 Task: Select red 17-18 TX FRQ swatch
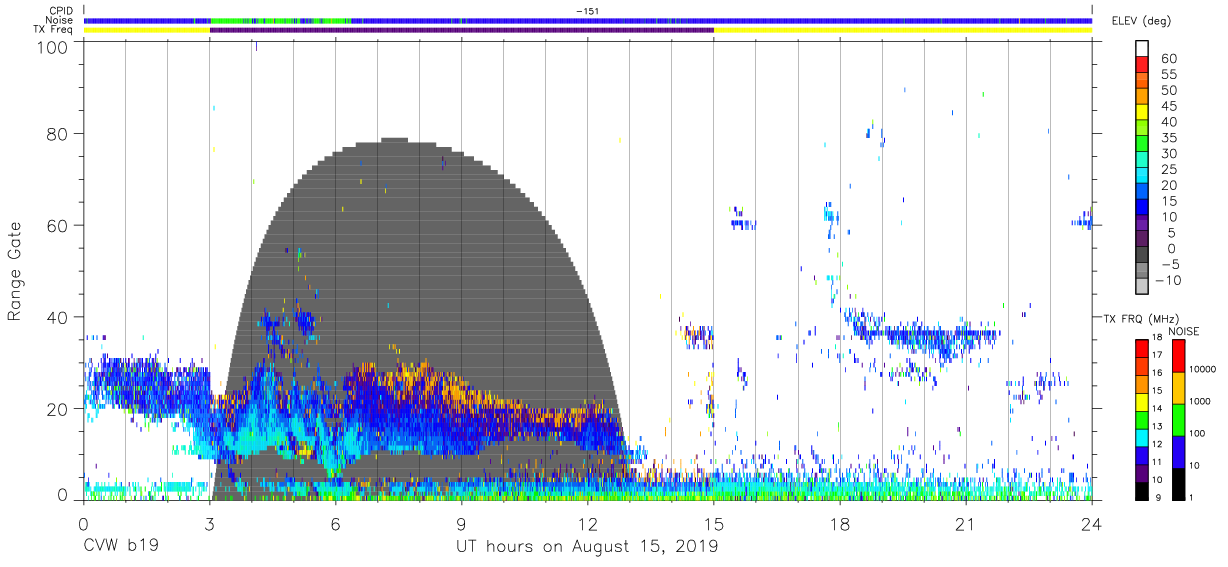[x=1141, y=348]
